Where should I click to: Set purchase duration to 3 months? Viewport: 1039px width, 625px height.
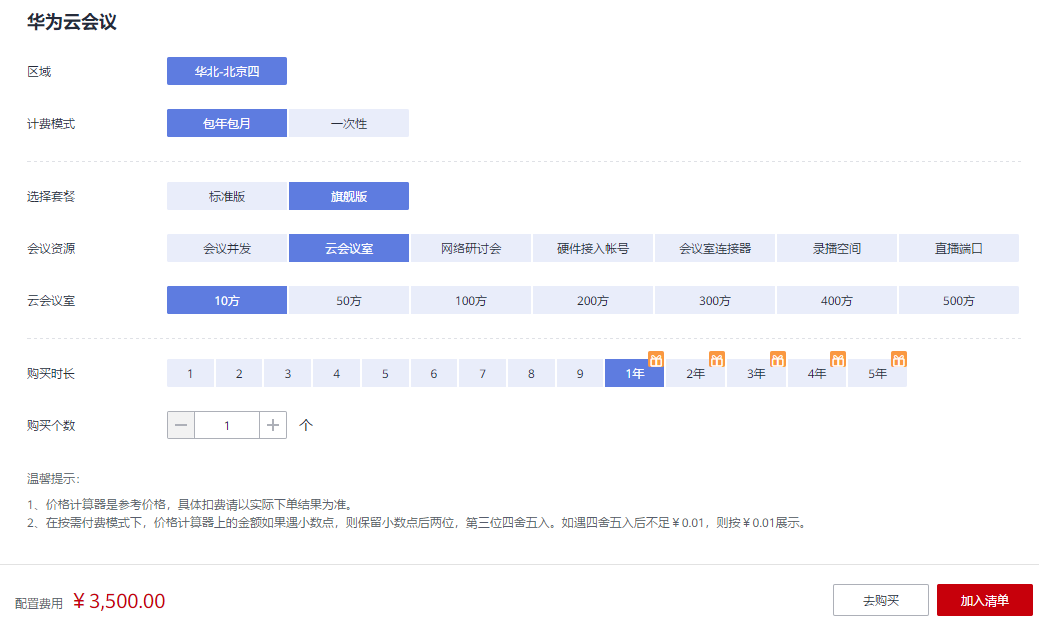pyautogui.click(x=288, y=373)
